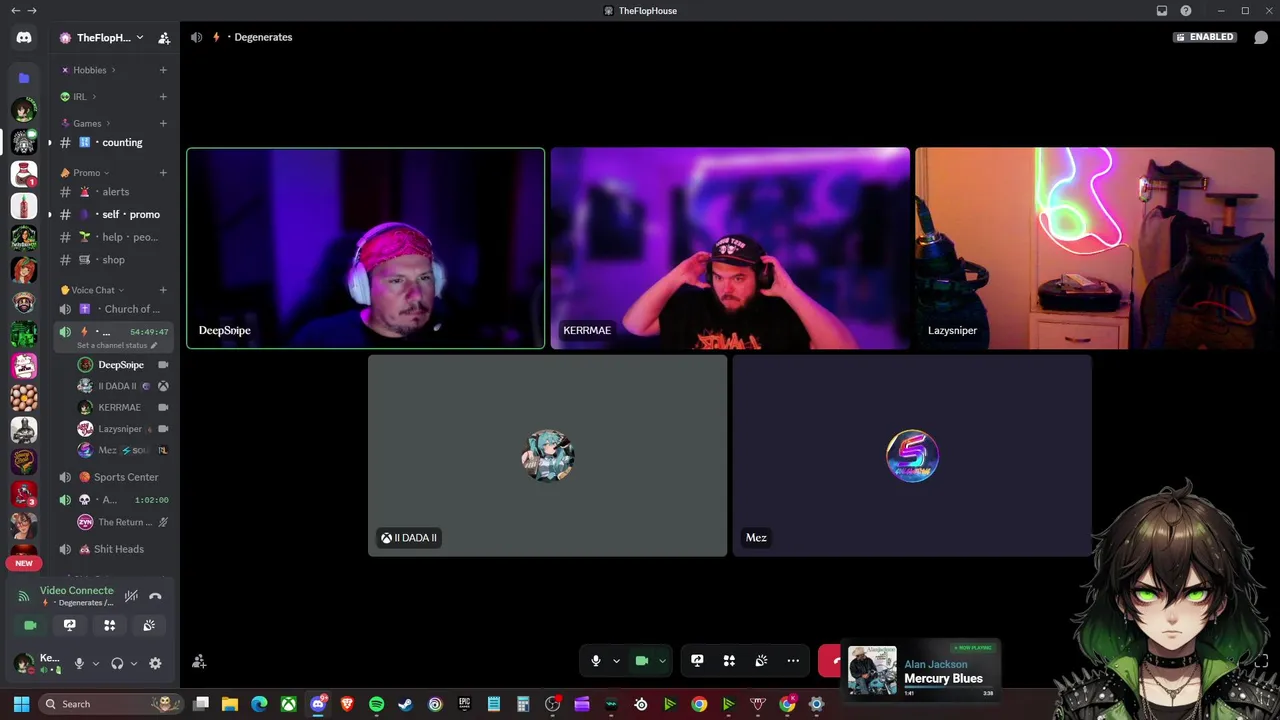This screenshot has width=1280, height=720.
Task: Open Windows Start menu
Action: (21, 704)
